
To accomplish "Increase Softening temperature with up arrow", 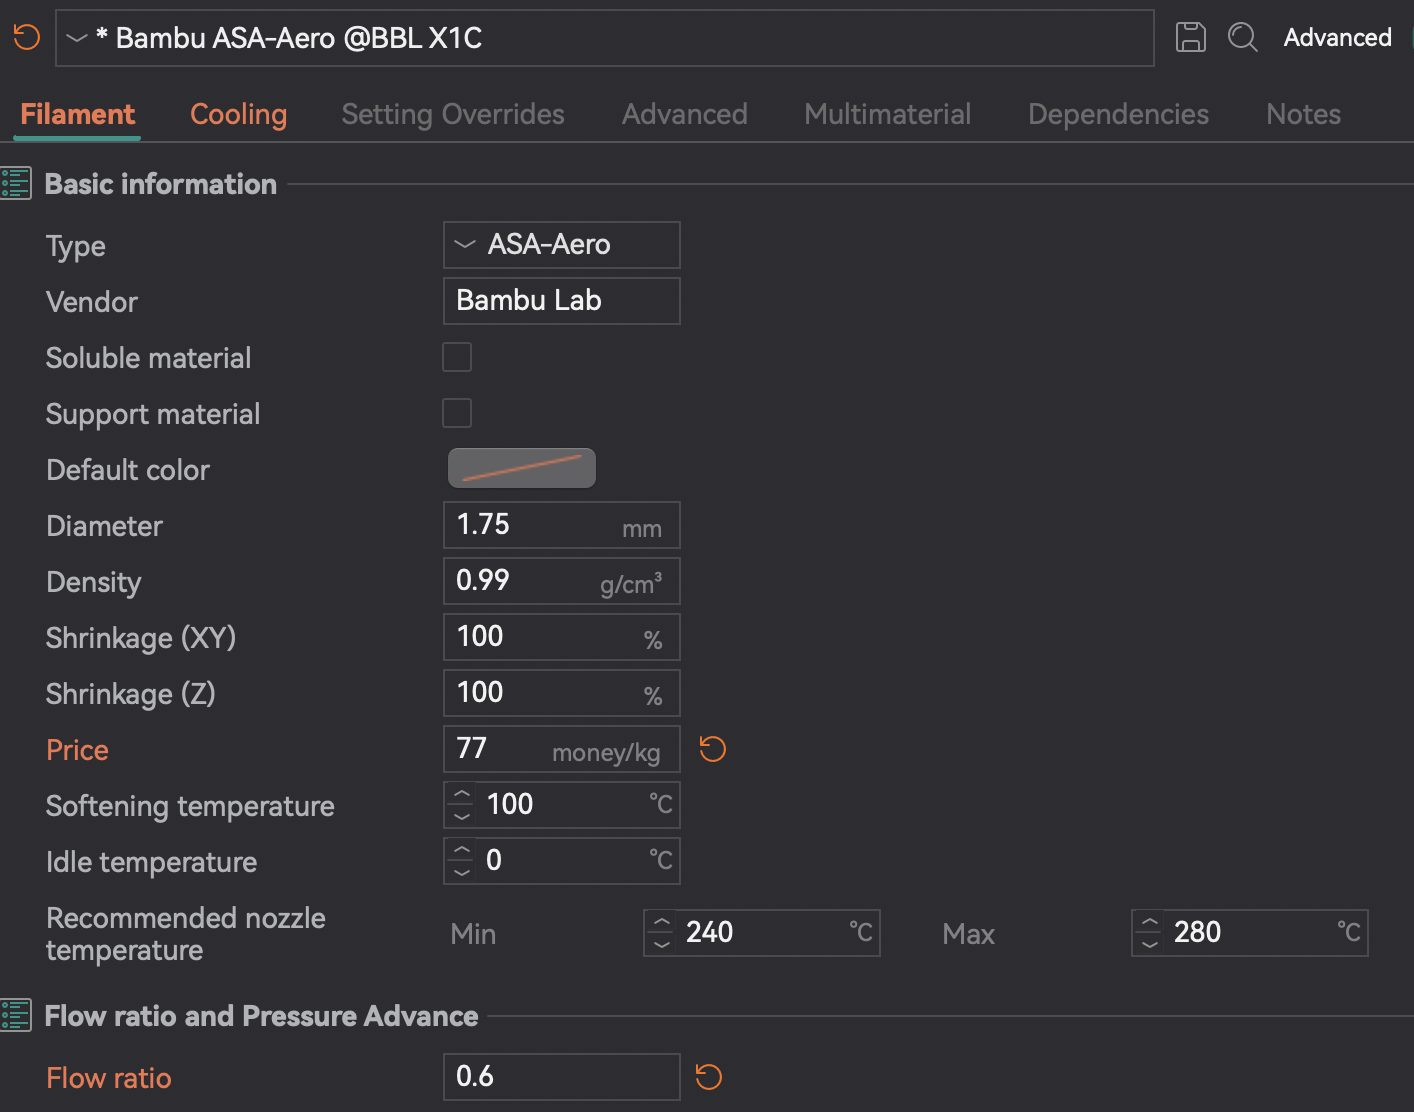I will coord(461,795).
